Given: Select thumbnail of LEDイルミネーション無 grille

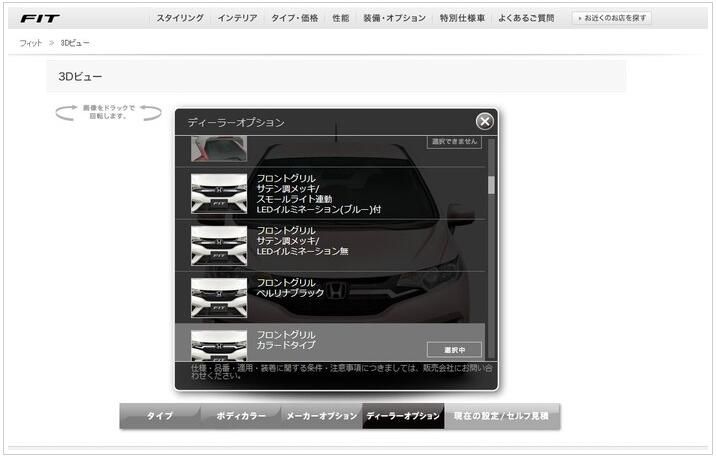Looking at the screenshot, I should pyautogui.click(x=219, y=246).
